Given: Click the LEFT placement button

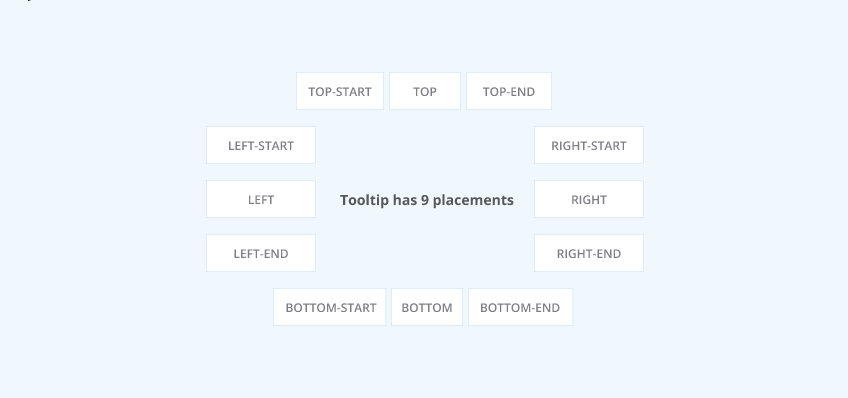Looking at the screenshot, I should coord(261,200).
